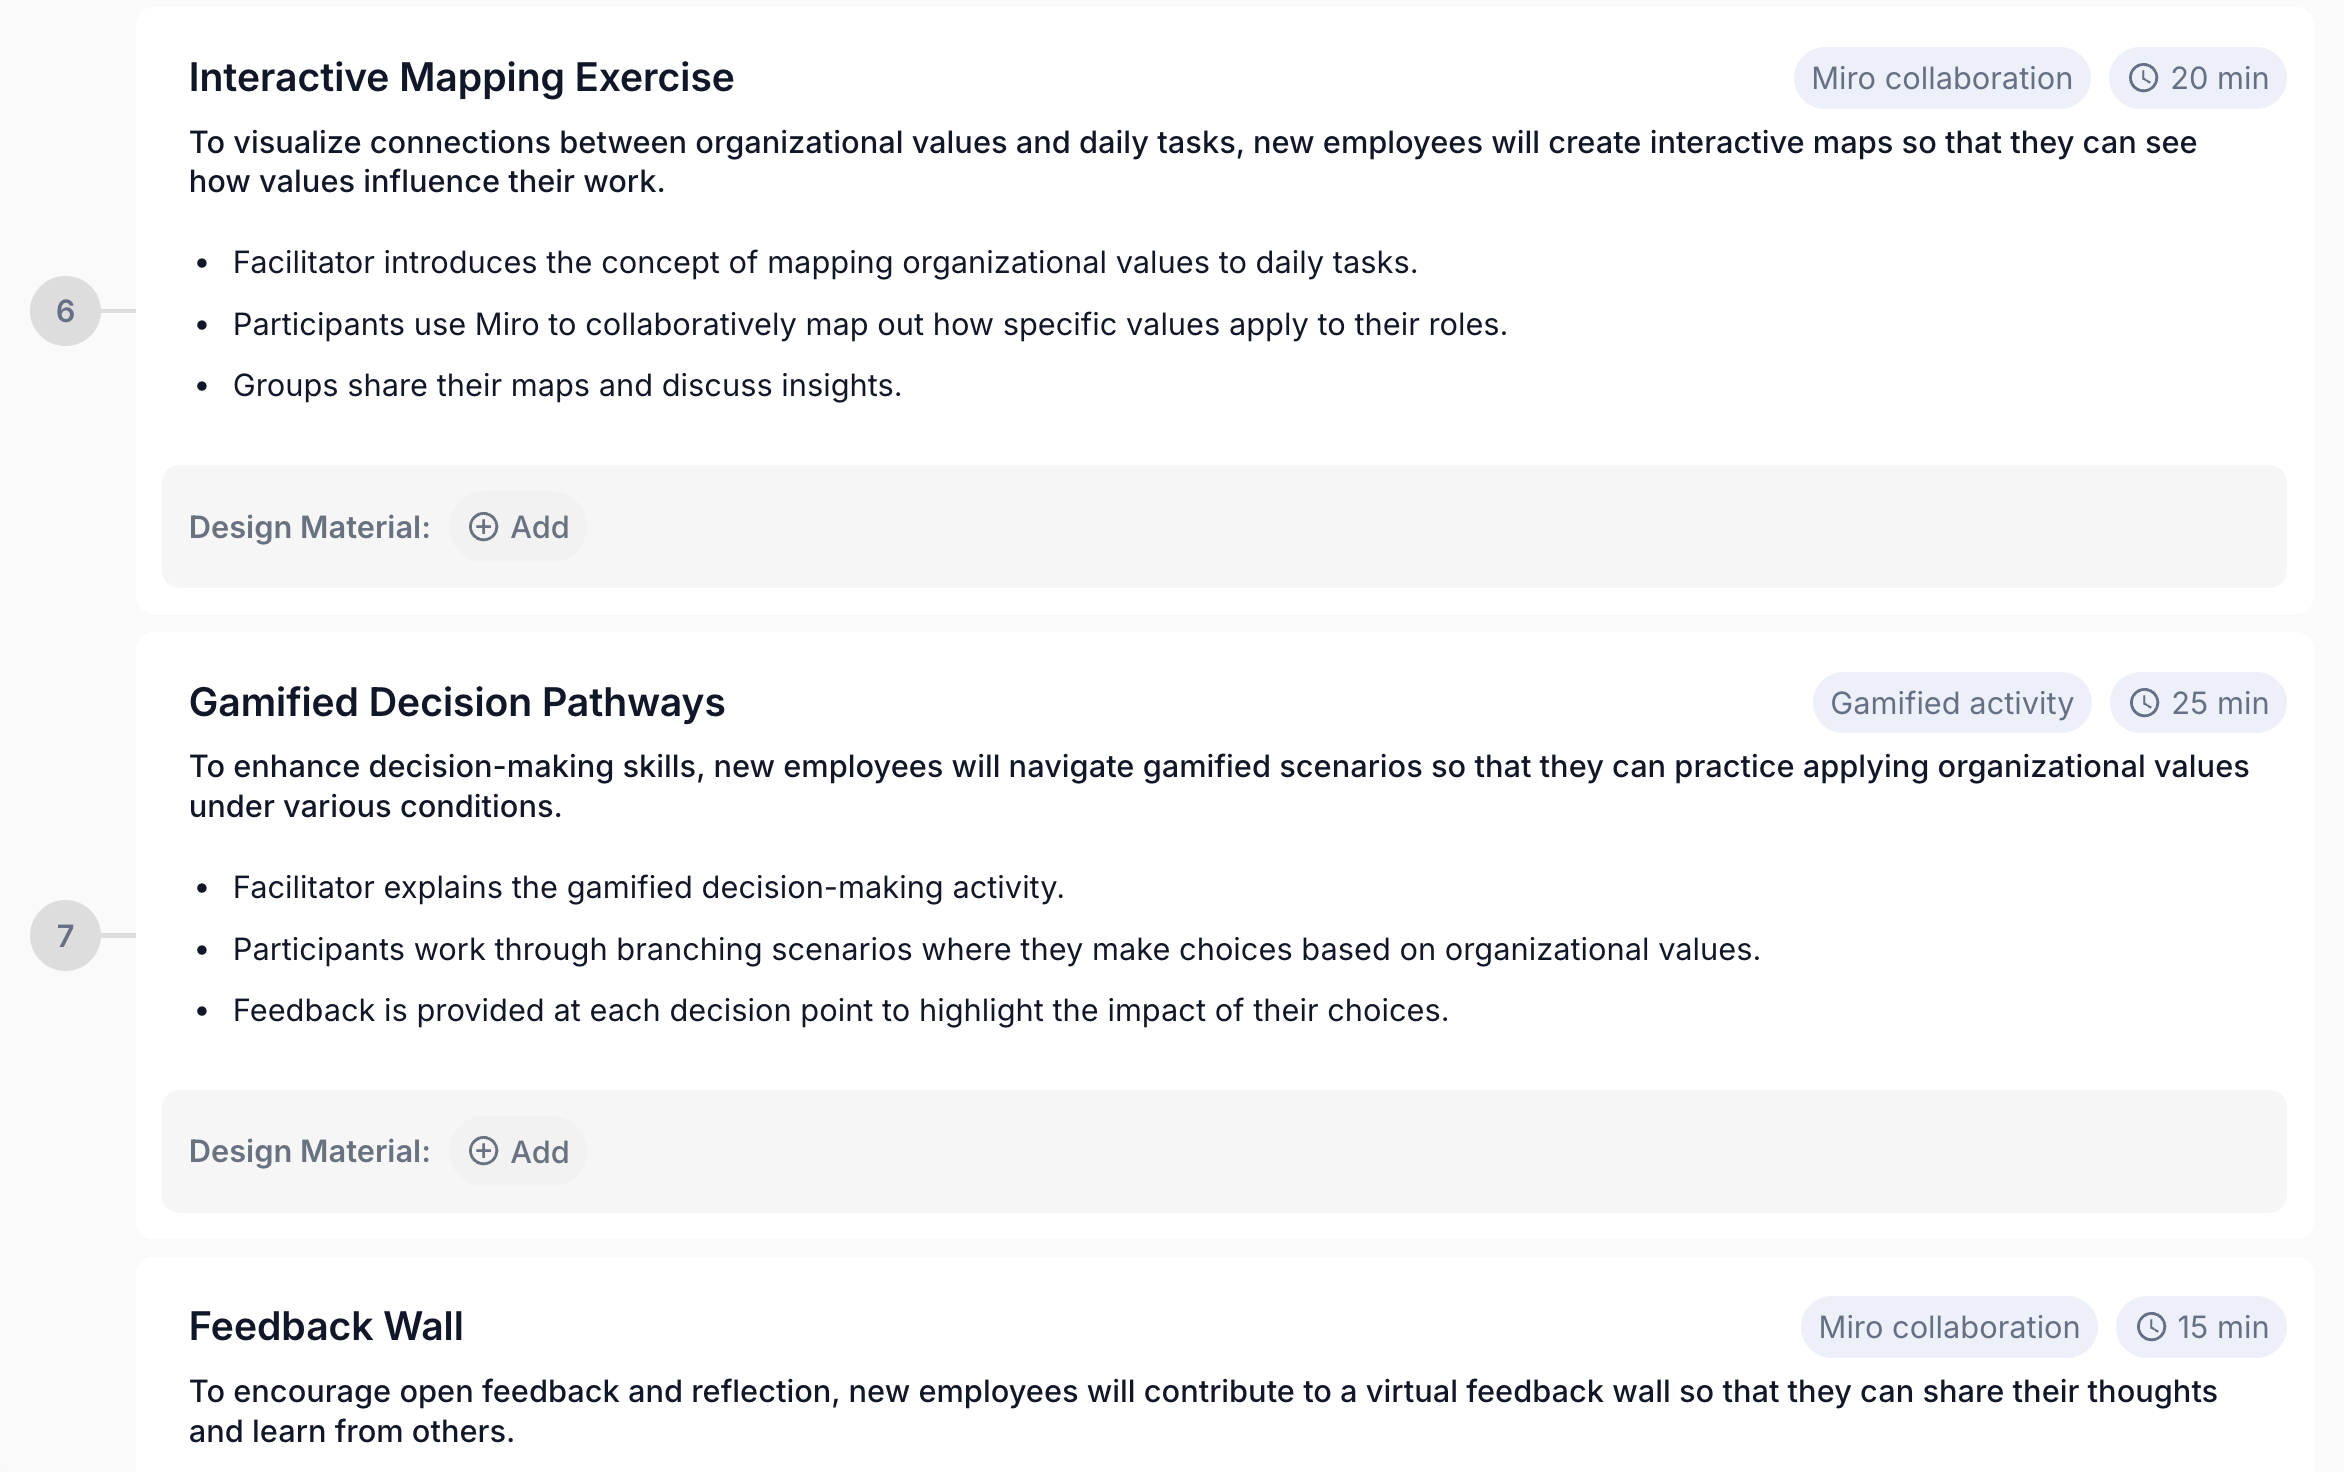Click the plus icon in step 7 Design Material

tap(483, 1151)
